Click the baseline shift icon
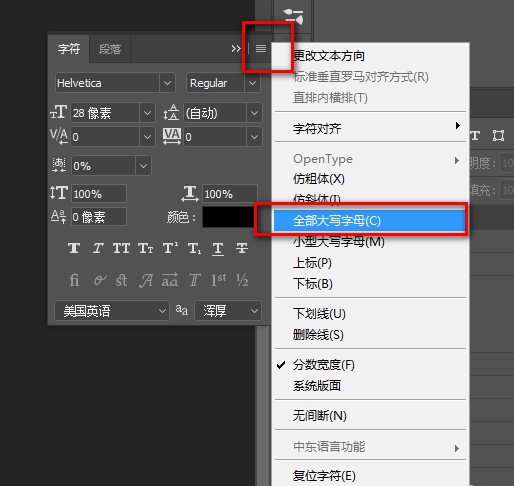The width and height of the screenshot is (514, 486). pyautogui.click(x=58, y=217)
